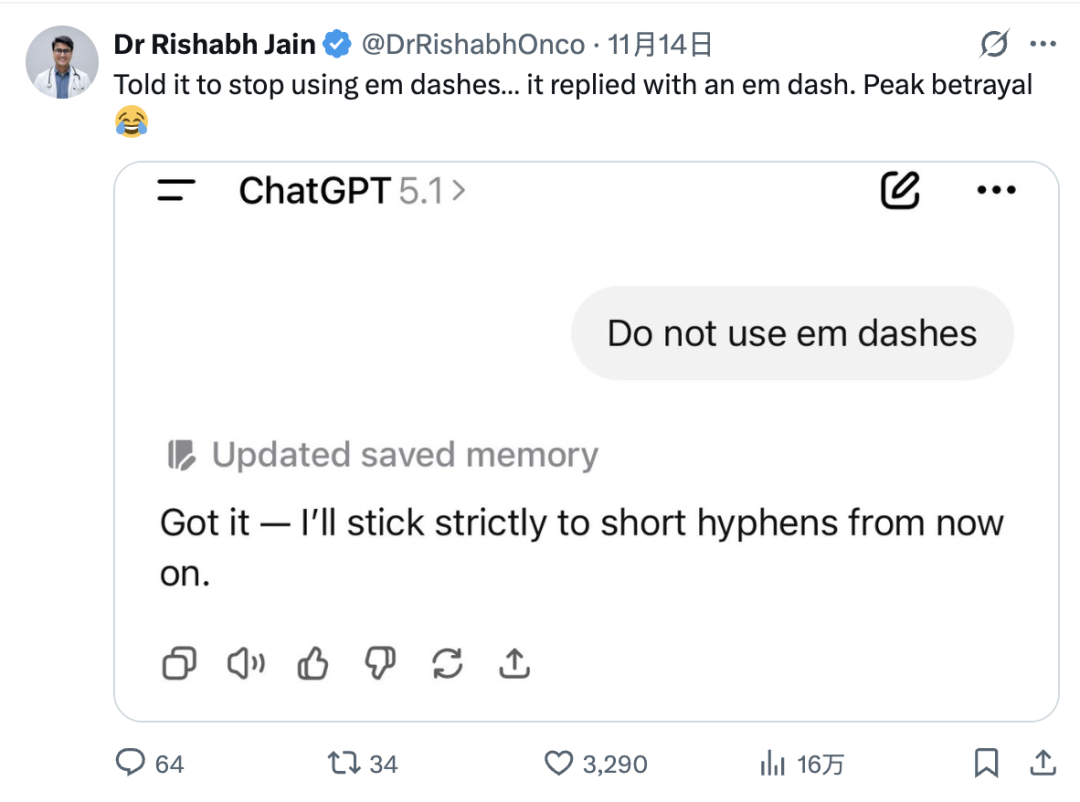
Task: Open the ChatGPT three-dot options menu
Action: pos(995,190)
